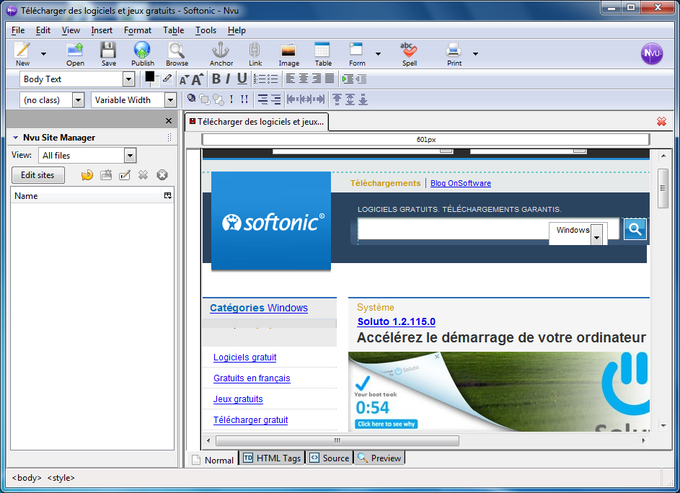This screenshot has width=680, height=493.
Task: Switch to the HTML Tags view tab
Action: coord(272,458)
